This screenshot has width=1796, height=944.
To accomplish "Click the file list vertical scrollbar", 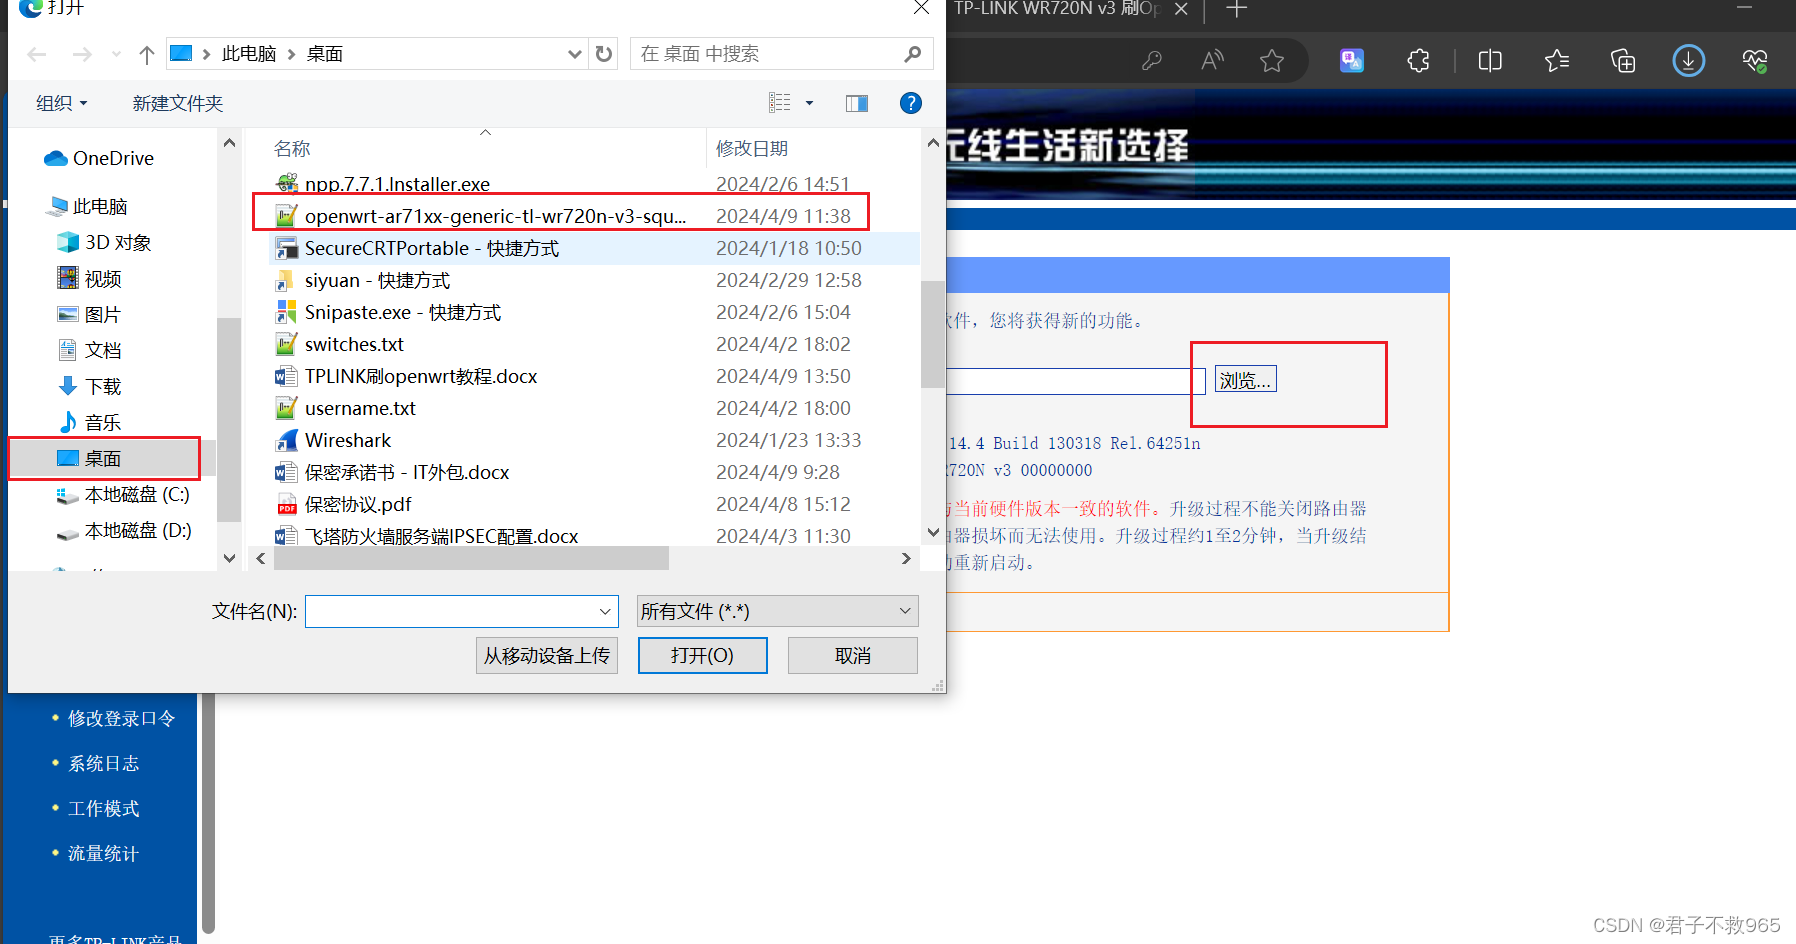I will click(932, 334).
